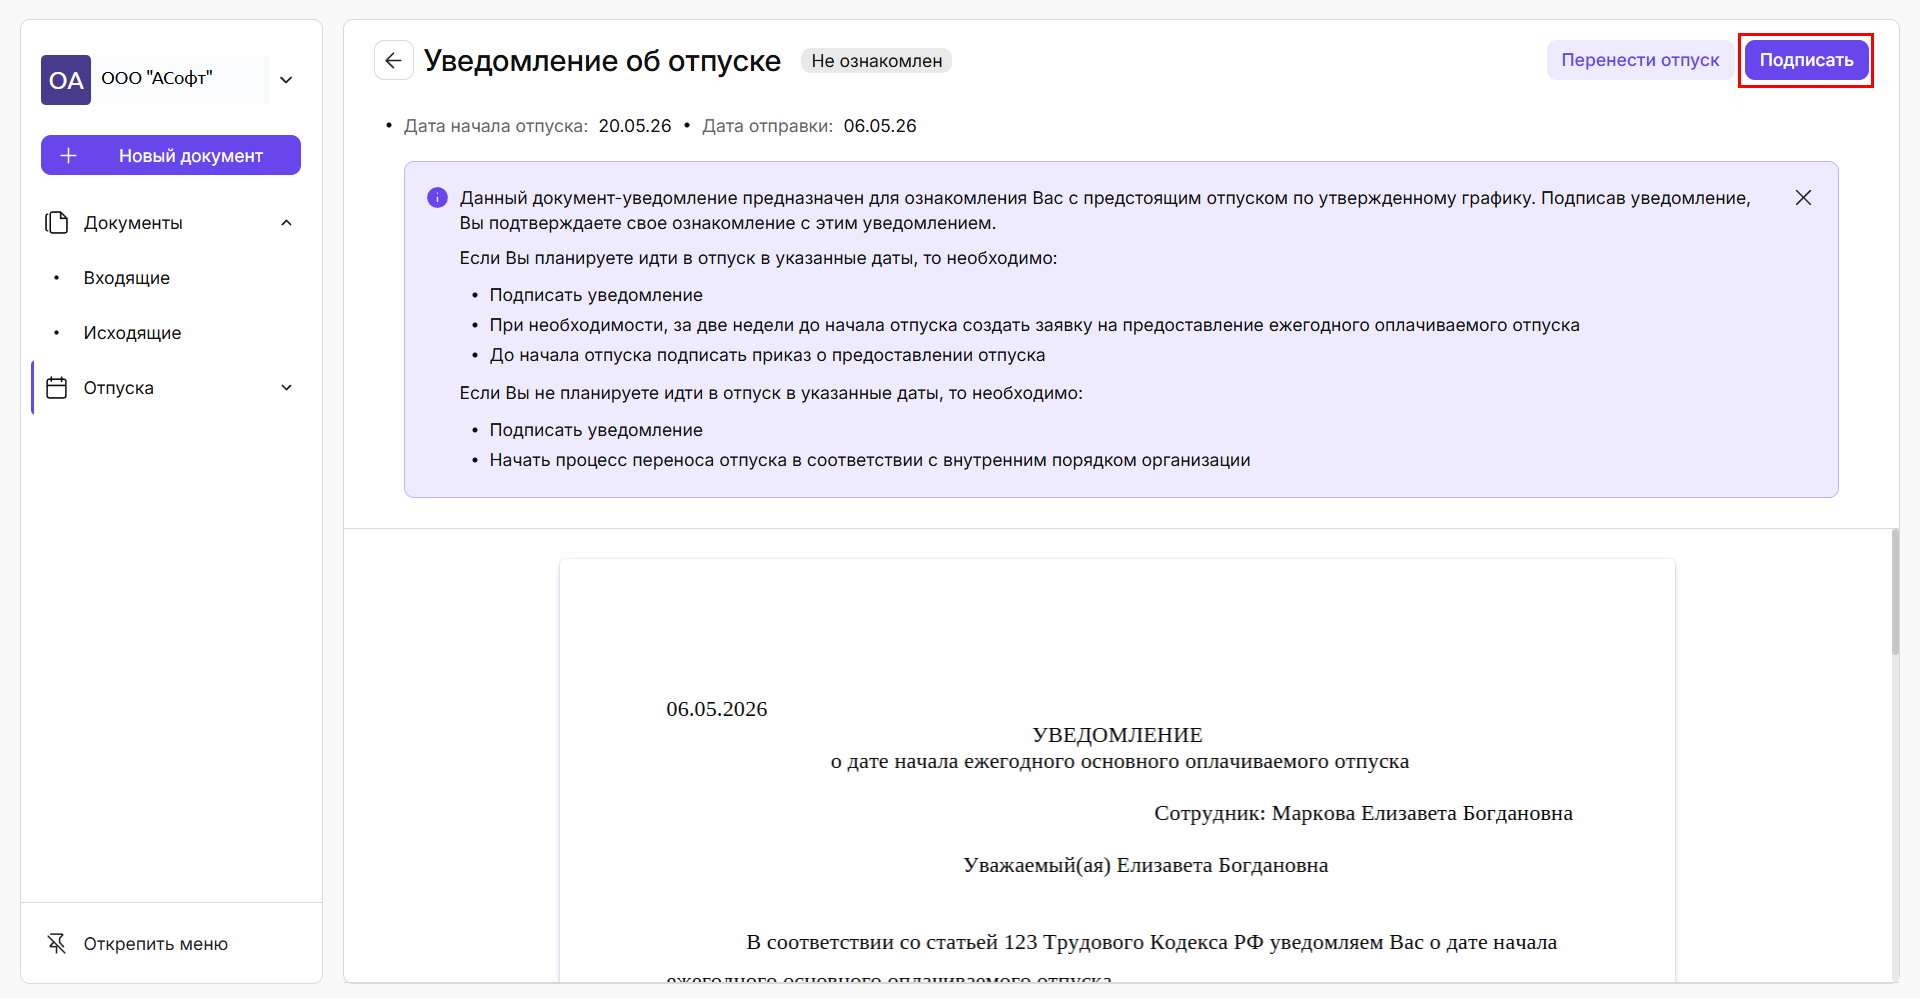Click the Перенести отпуск button
The height and width of the screenshot is (998, 1920).
(1640, 60)
